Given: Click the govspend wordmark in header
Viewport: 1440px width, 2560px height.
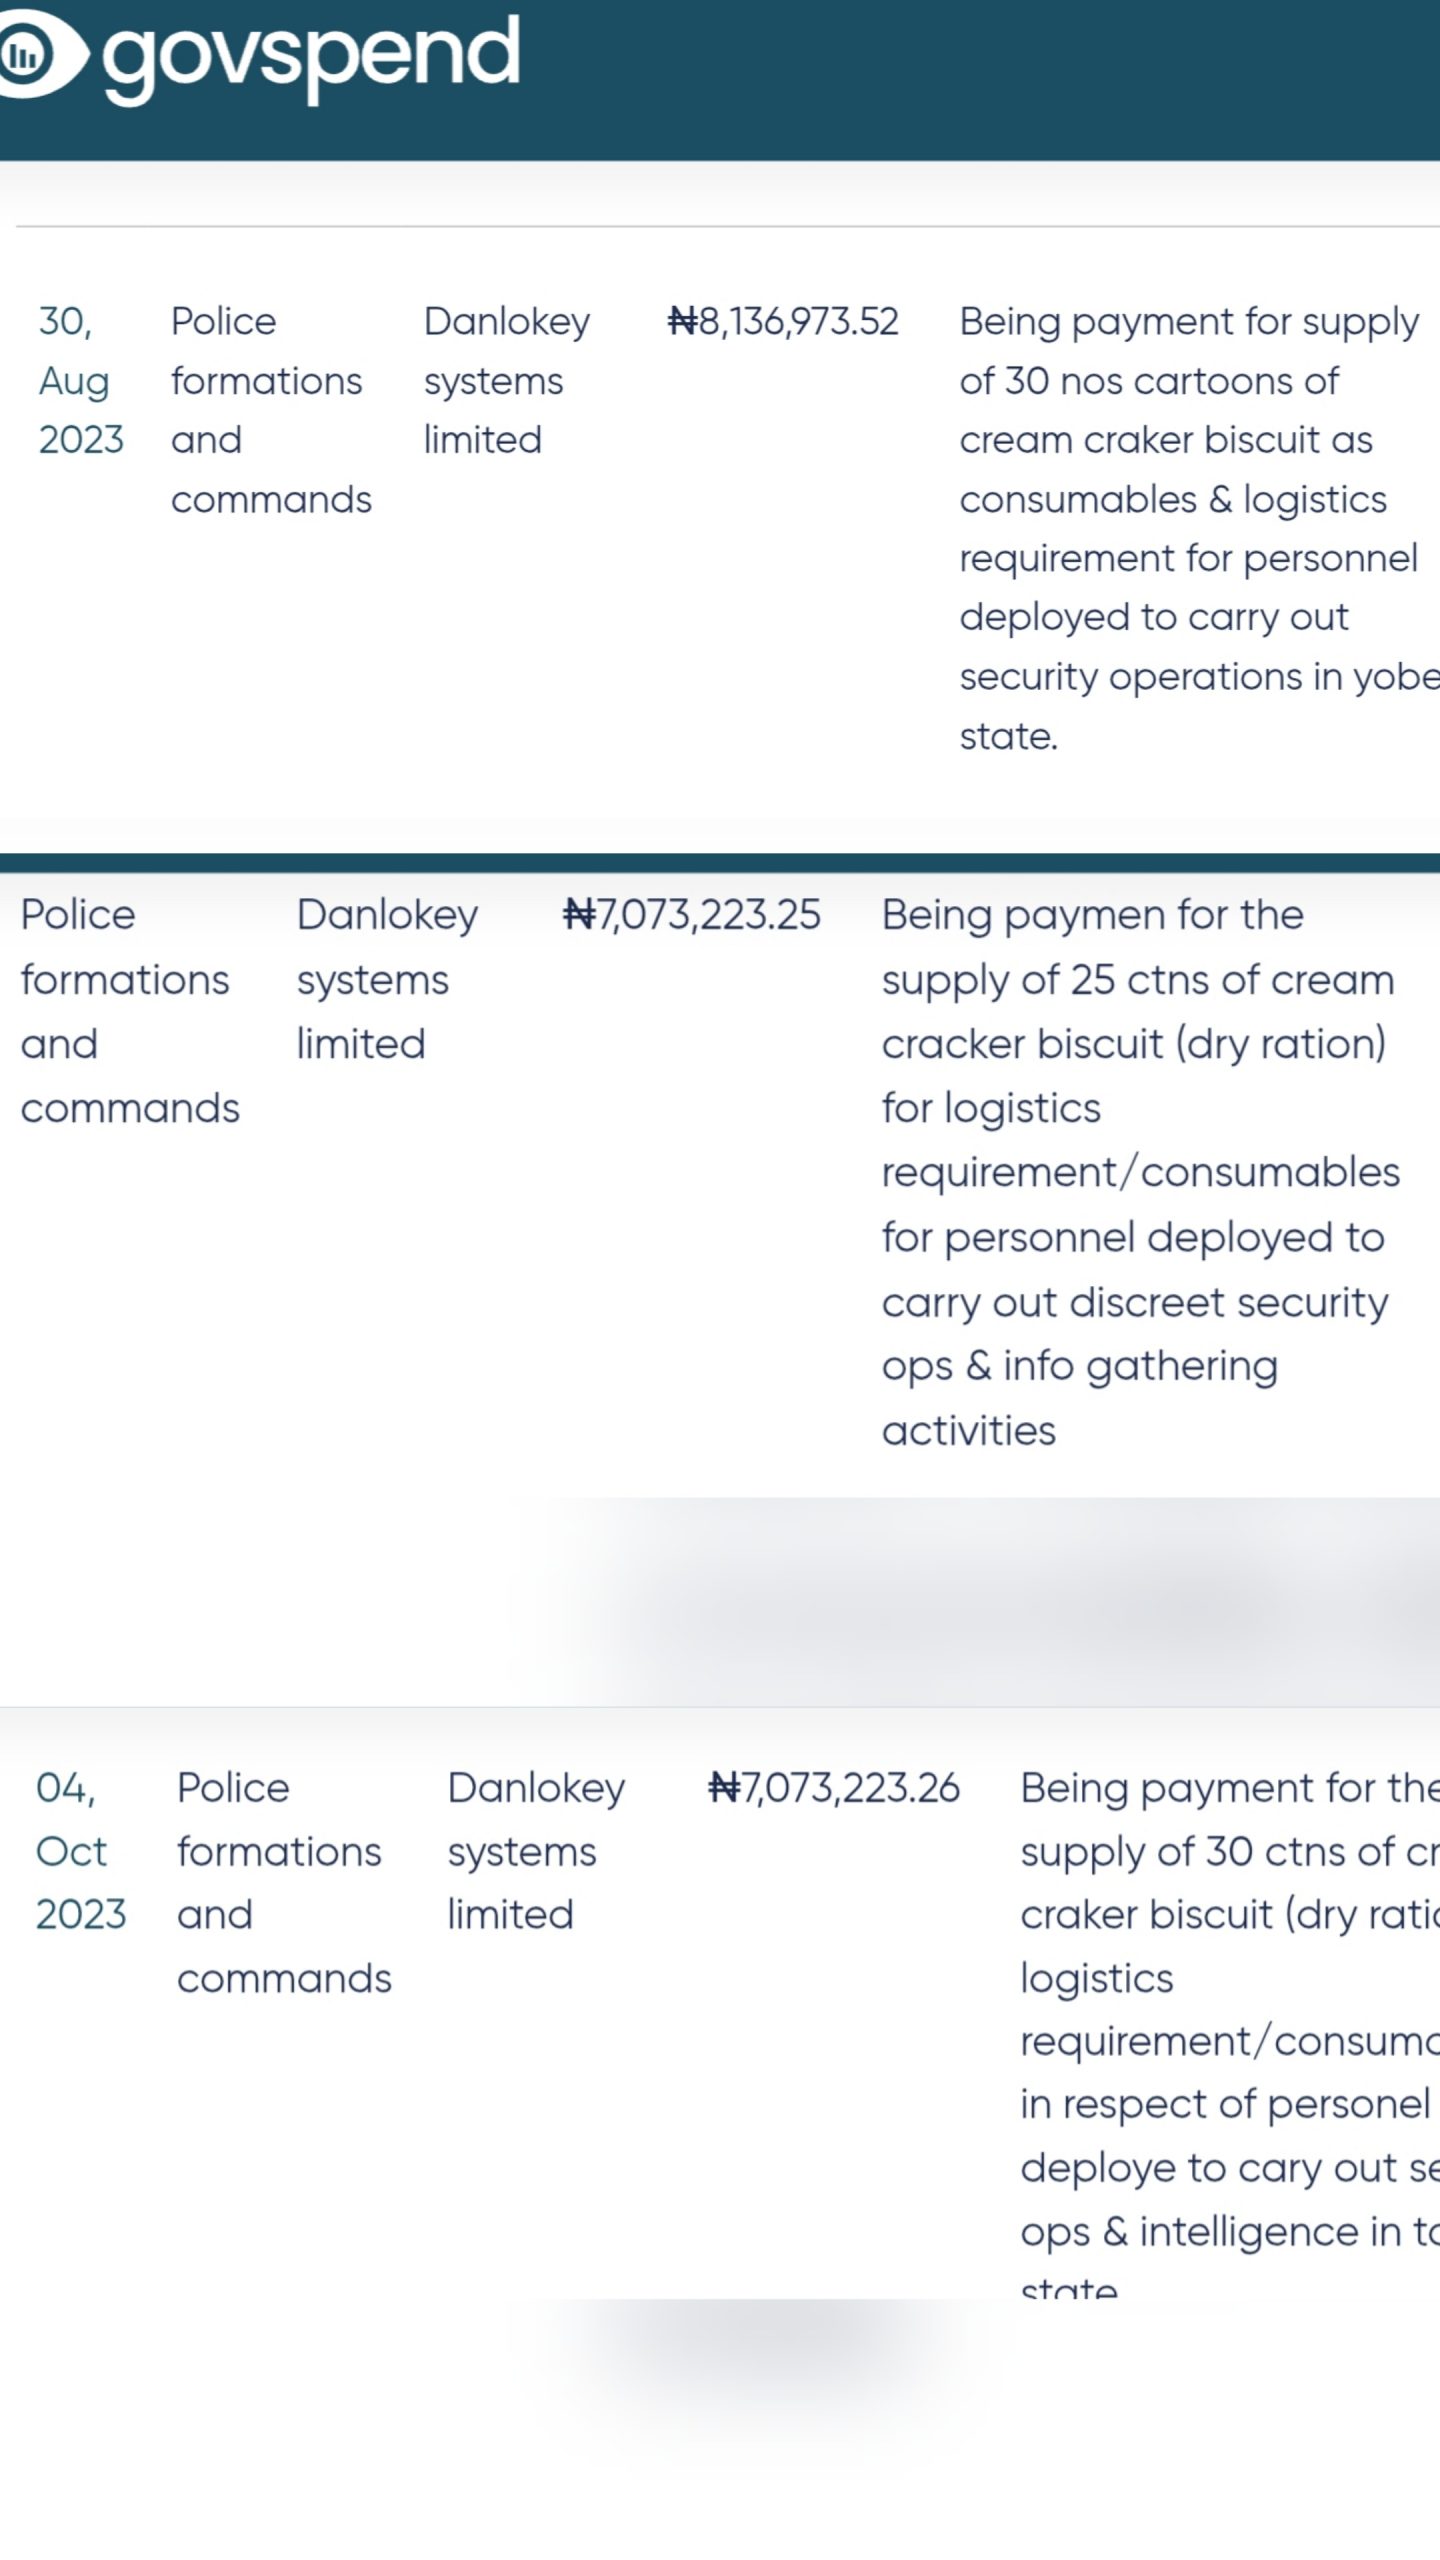Looking at the screenshot, I should pyautogui.click(x=310, y=57).
